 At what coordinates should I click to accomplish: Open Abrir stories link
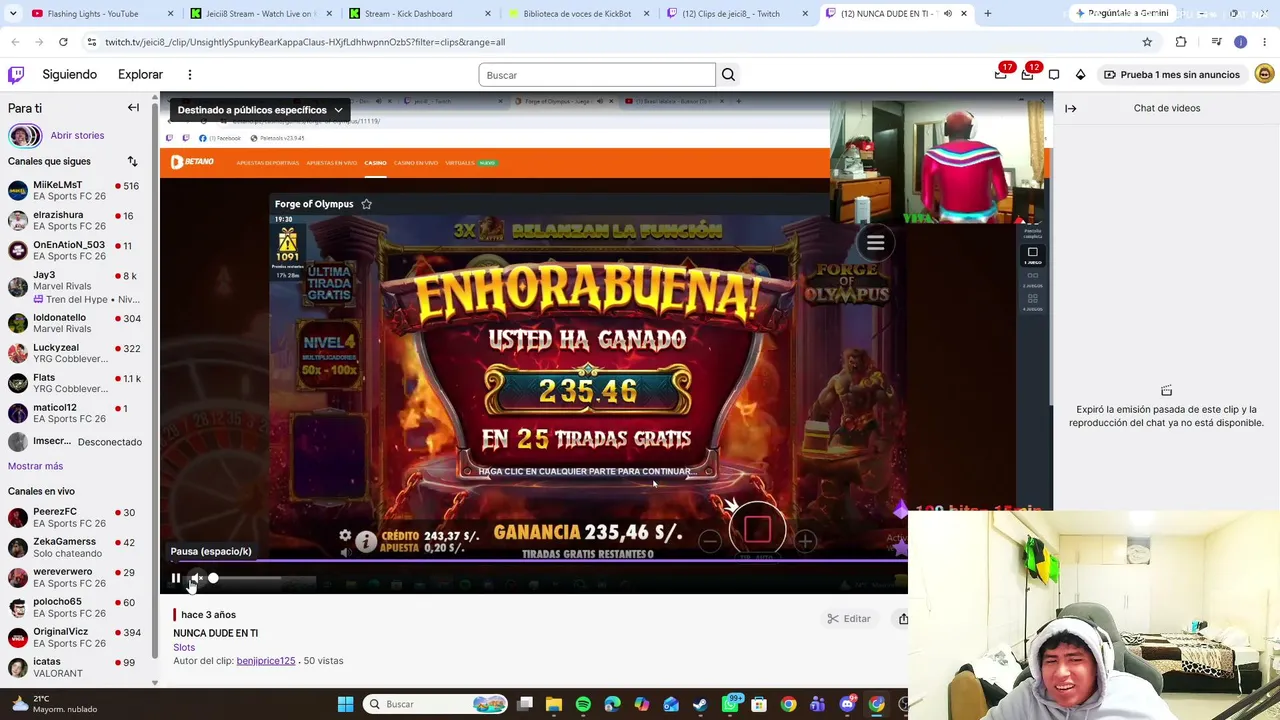coord(77,135)
